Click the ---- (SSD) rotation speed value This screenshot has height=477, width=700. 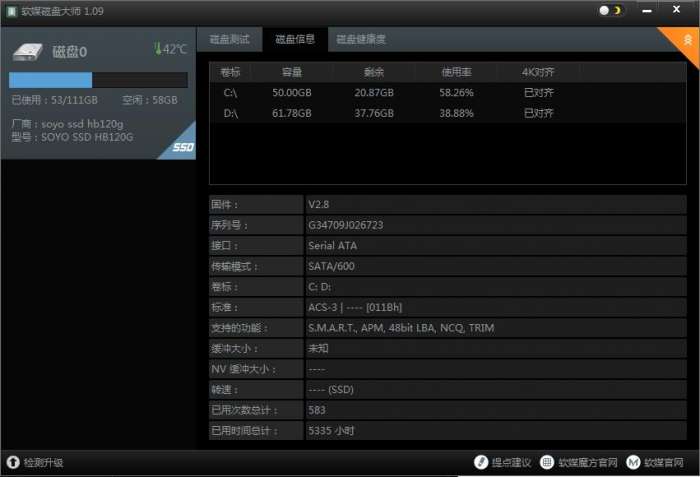331,389
